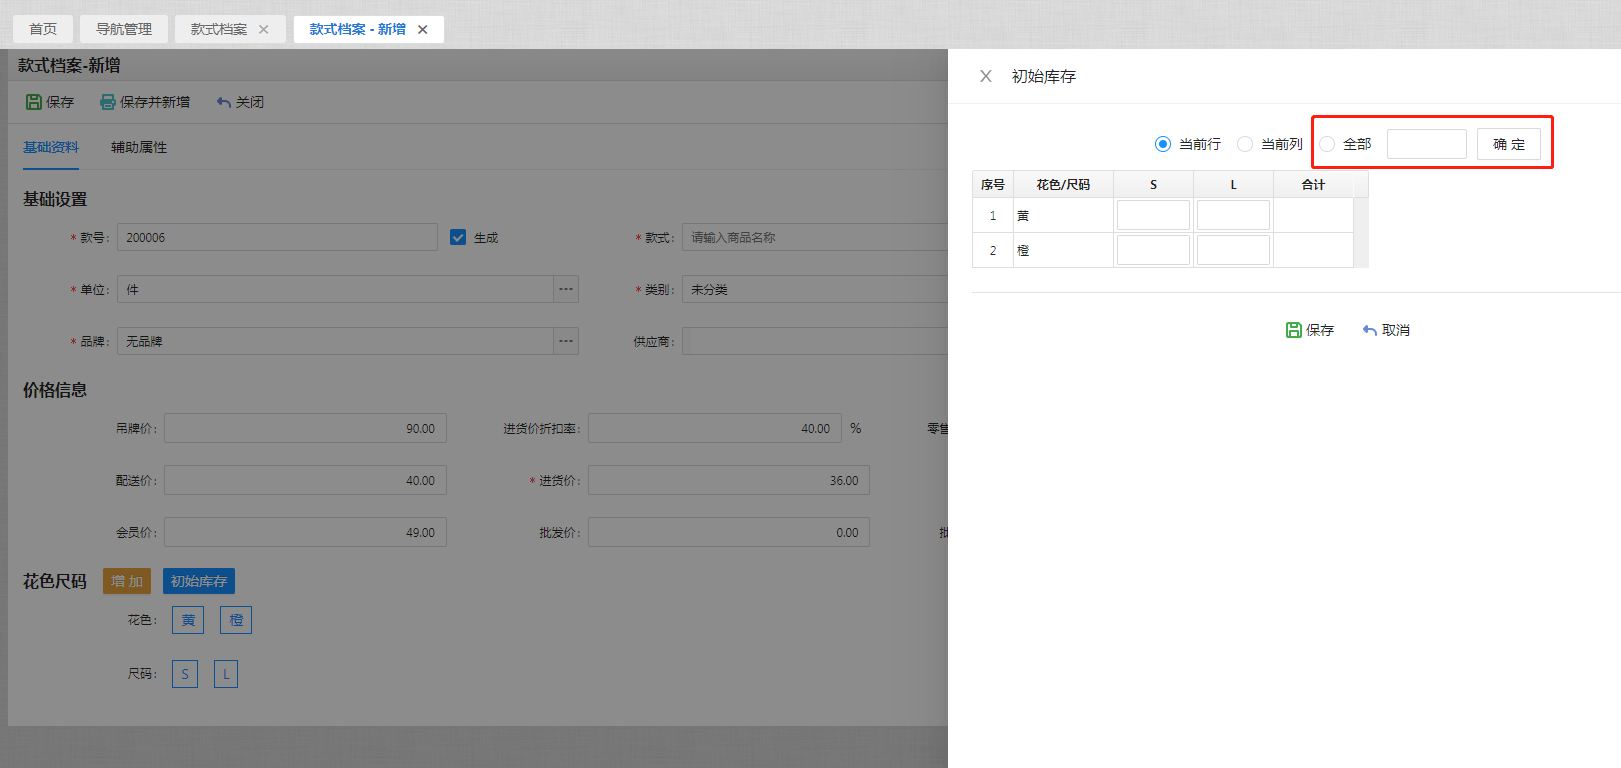
Task: Close the 款式档案 tab with its X
Action: (x=264, y=29)
